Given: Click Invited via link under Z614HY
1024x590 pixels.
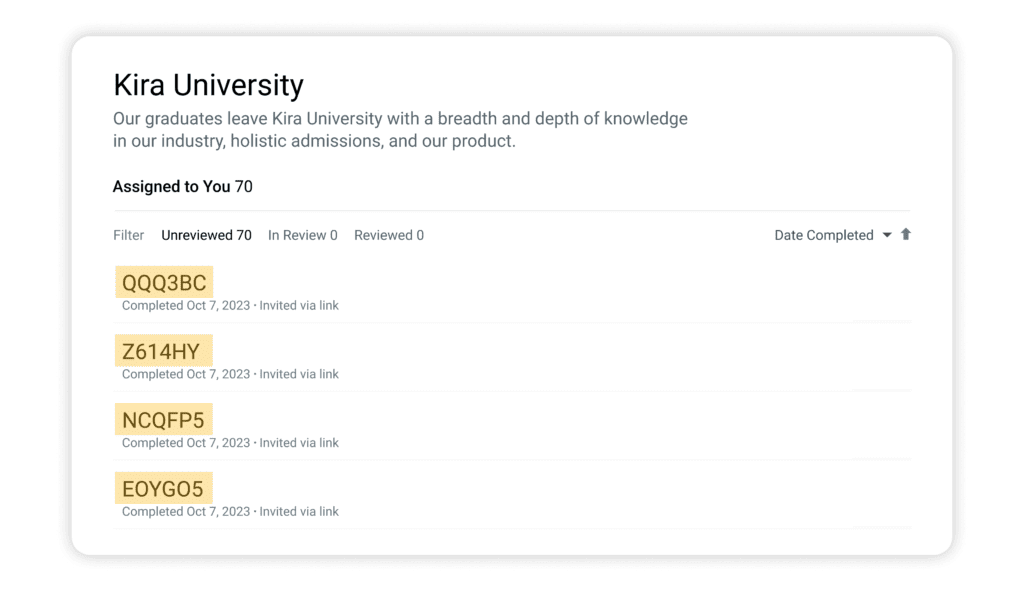Looking at the screenshot, I should (301, 374).
